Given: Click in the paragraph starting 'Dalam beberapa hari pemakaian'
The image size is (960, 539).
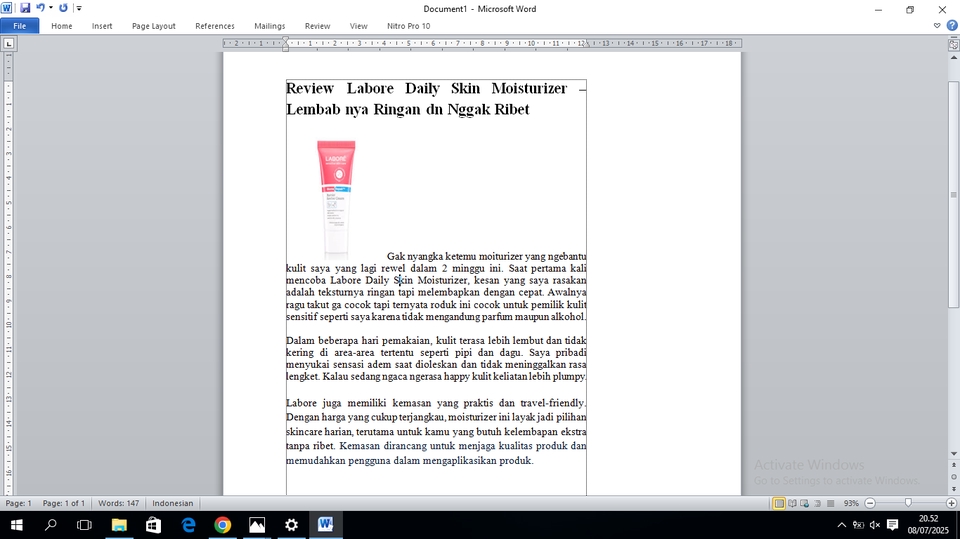Looking at the screenshot, I should (x=436, y=358).
